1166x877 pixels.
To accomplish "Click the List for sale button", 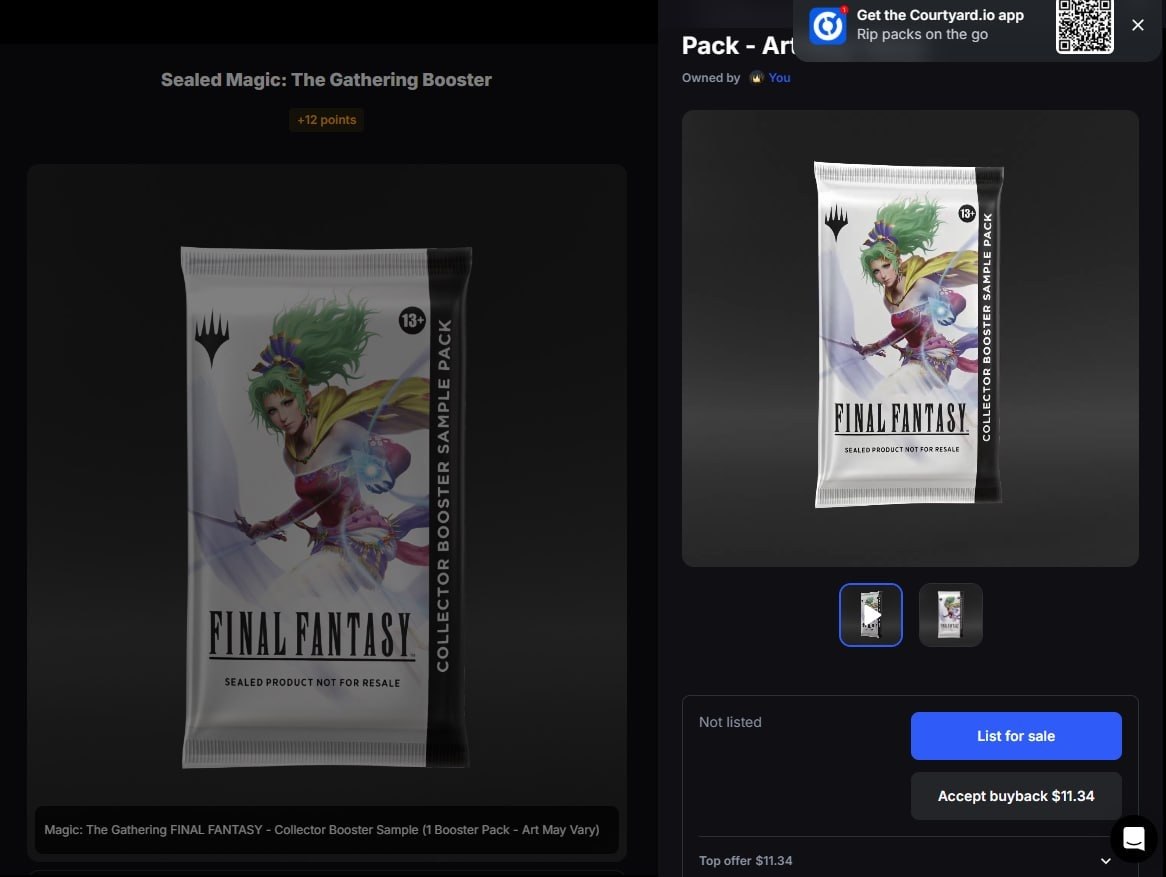I will [x=1016, y=736].
